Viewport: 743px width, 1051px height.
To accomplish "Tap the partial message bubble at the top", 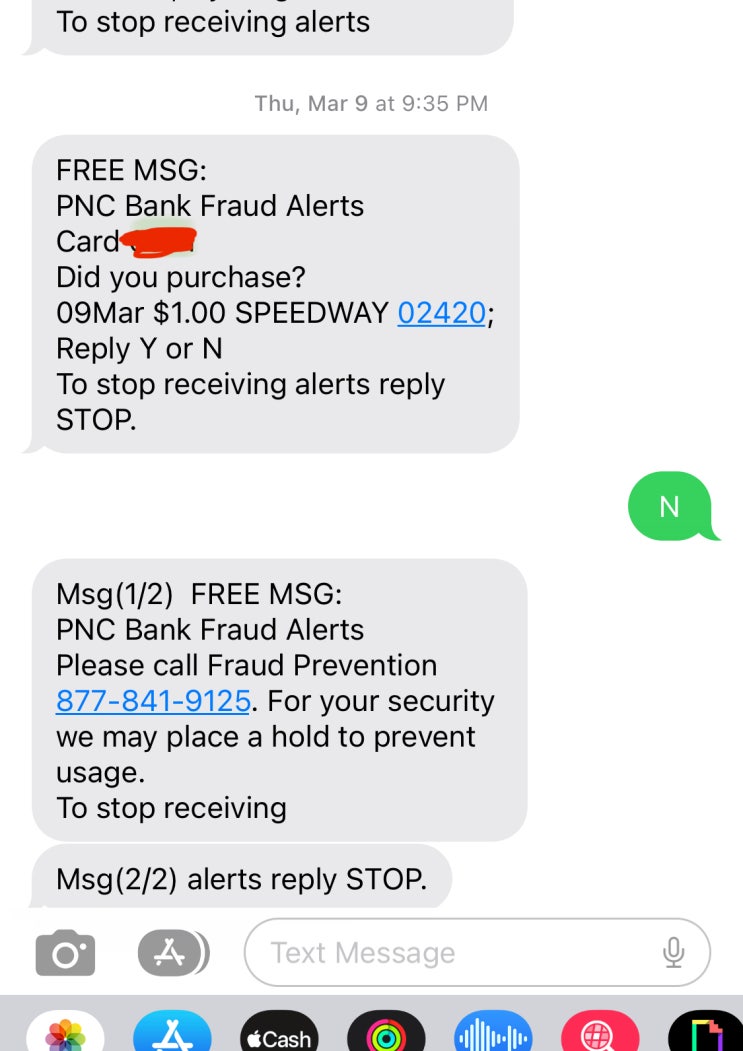I will 270,25.
